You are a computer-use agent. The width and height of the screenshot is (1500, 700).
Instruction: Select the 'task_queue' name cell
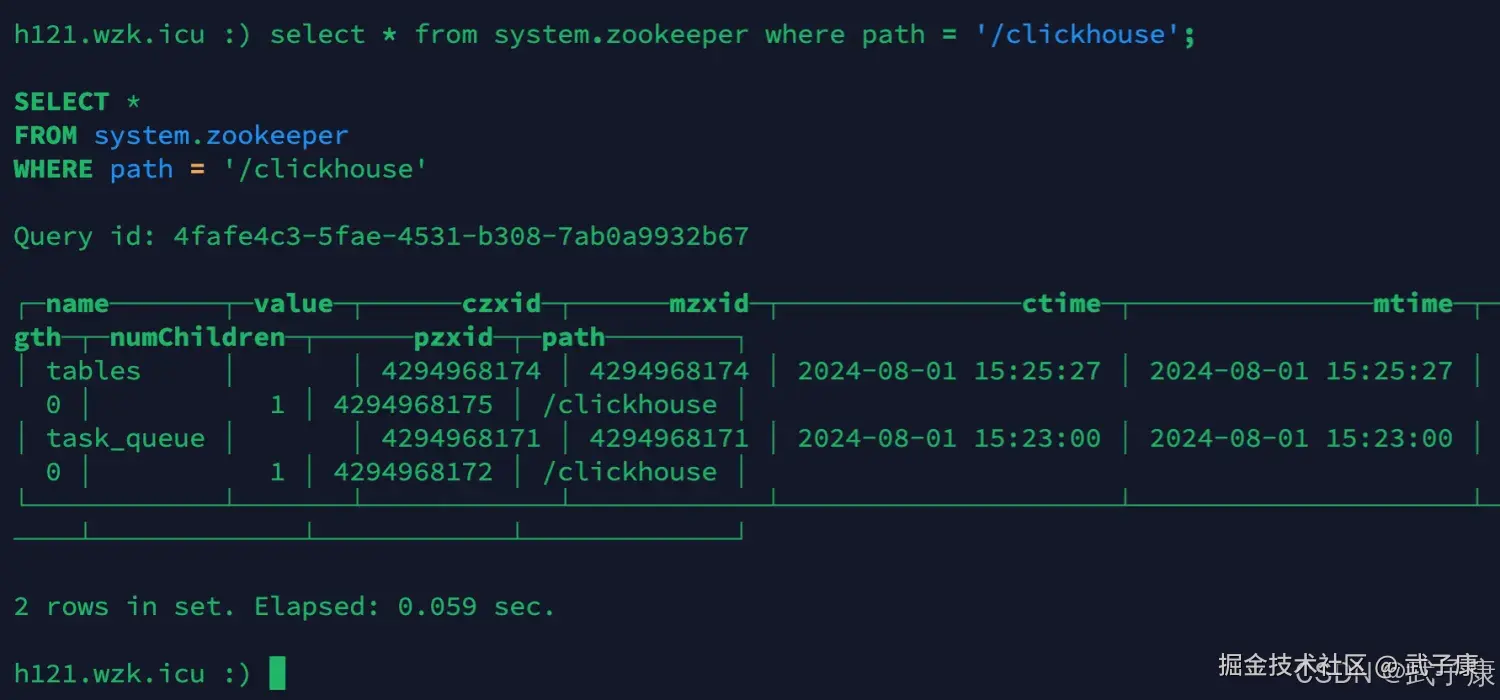click(x=125, y=438)
